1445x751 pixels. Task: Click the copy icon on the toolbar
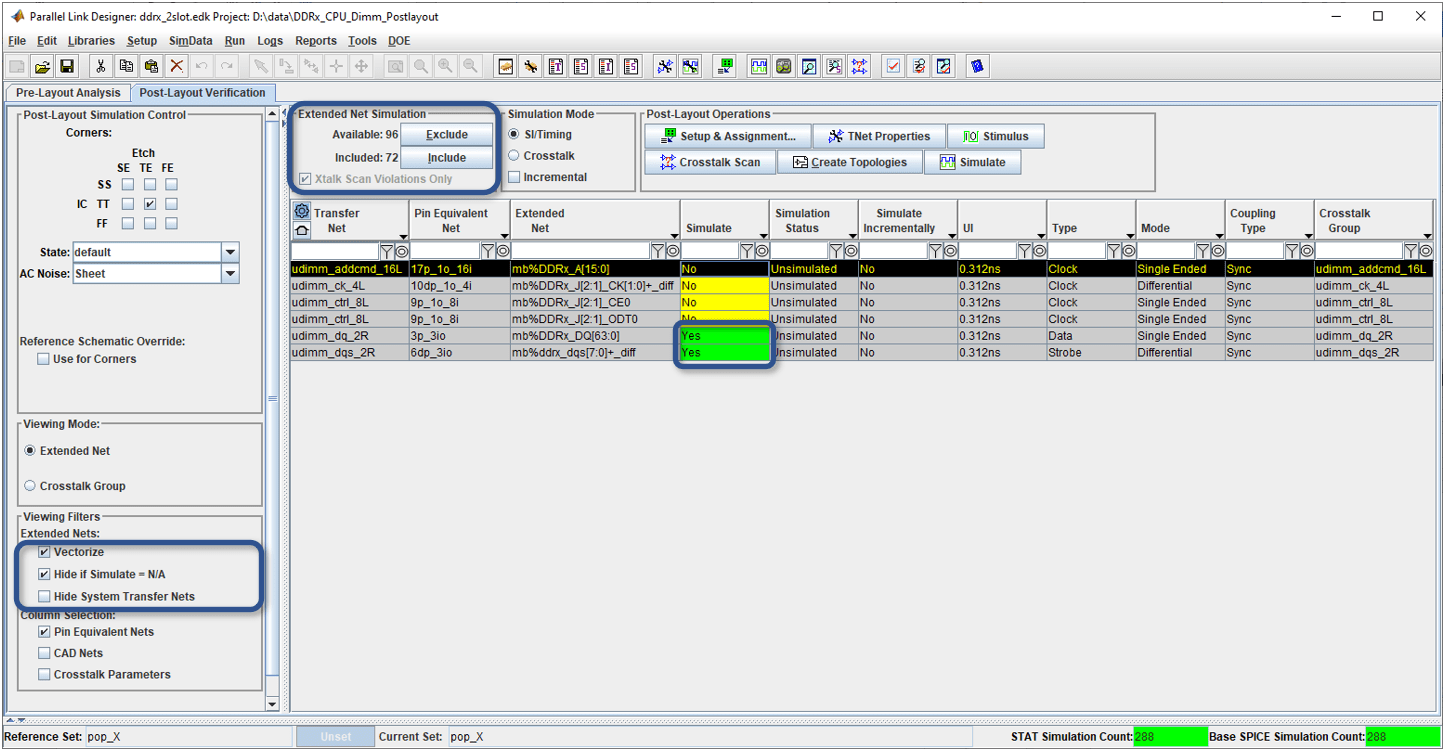click(126, 66)
